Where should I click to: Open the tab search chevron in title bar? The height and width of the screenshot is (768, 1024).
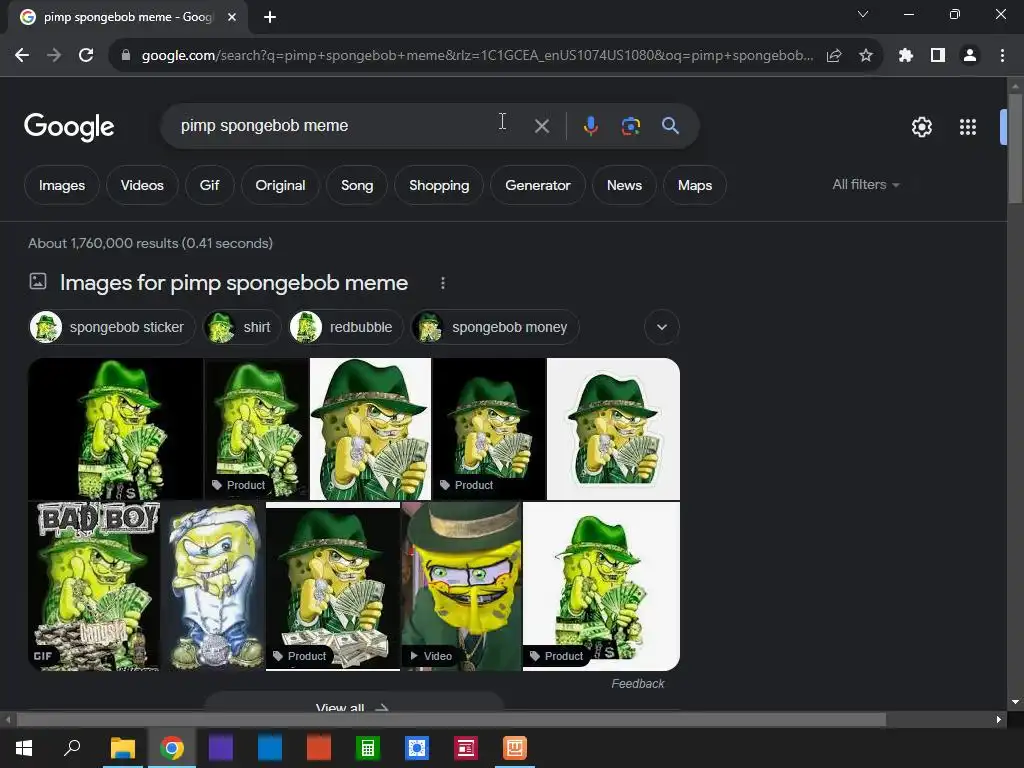click(x=863, y=14)
